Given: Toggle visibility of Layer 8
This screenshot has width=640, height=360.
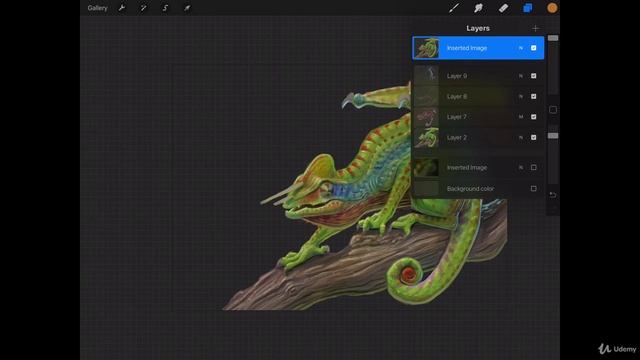Looking at the screenshot, I should tap(533, 96).
